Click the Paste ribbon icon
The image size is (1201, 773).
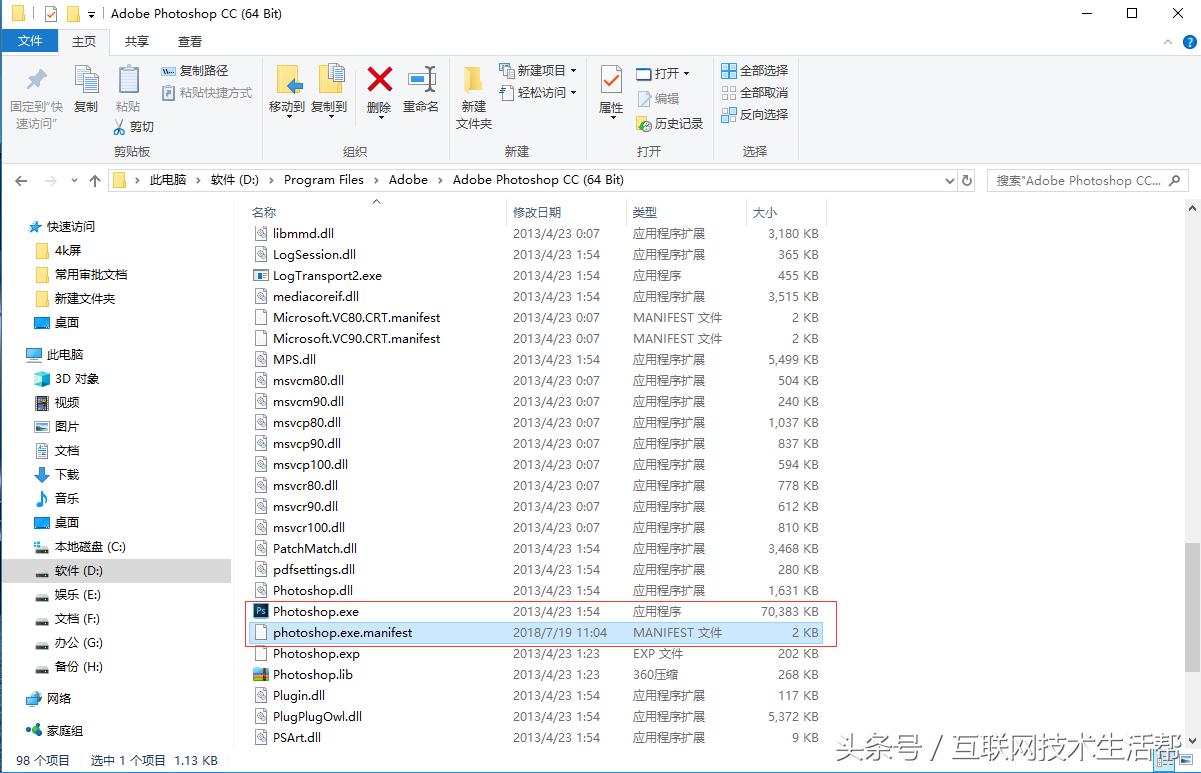point(128,80)
